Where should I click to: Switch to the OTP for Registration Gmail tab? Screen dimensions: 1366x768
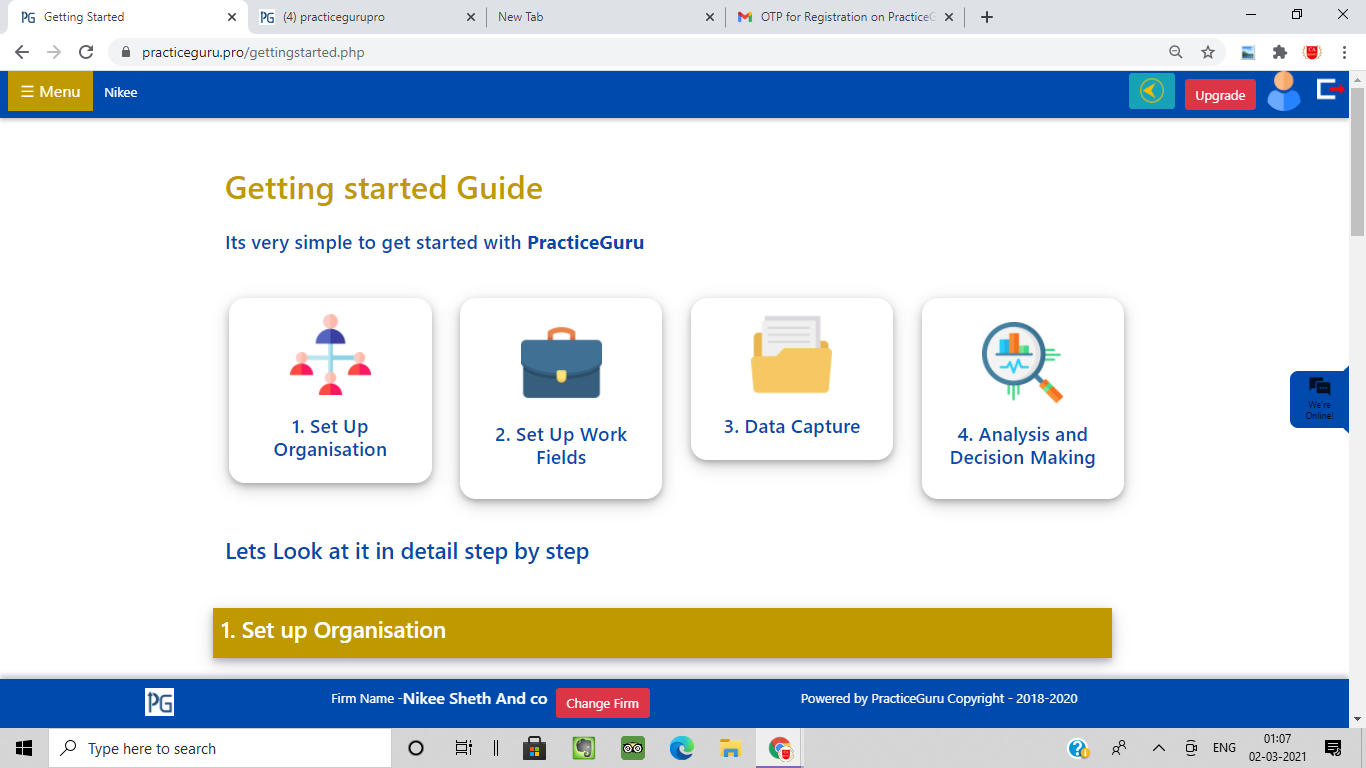coord(846,17)
